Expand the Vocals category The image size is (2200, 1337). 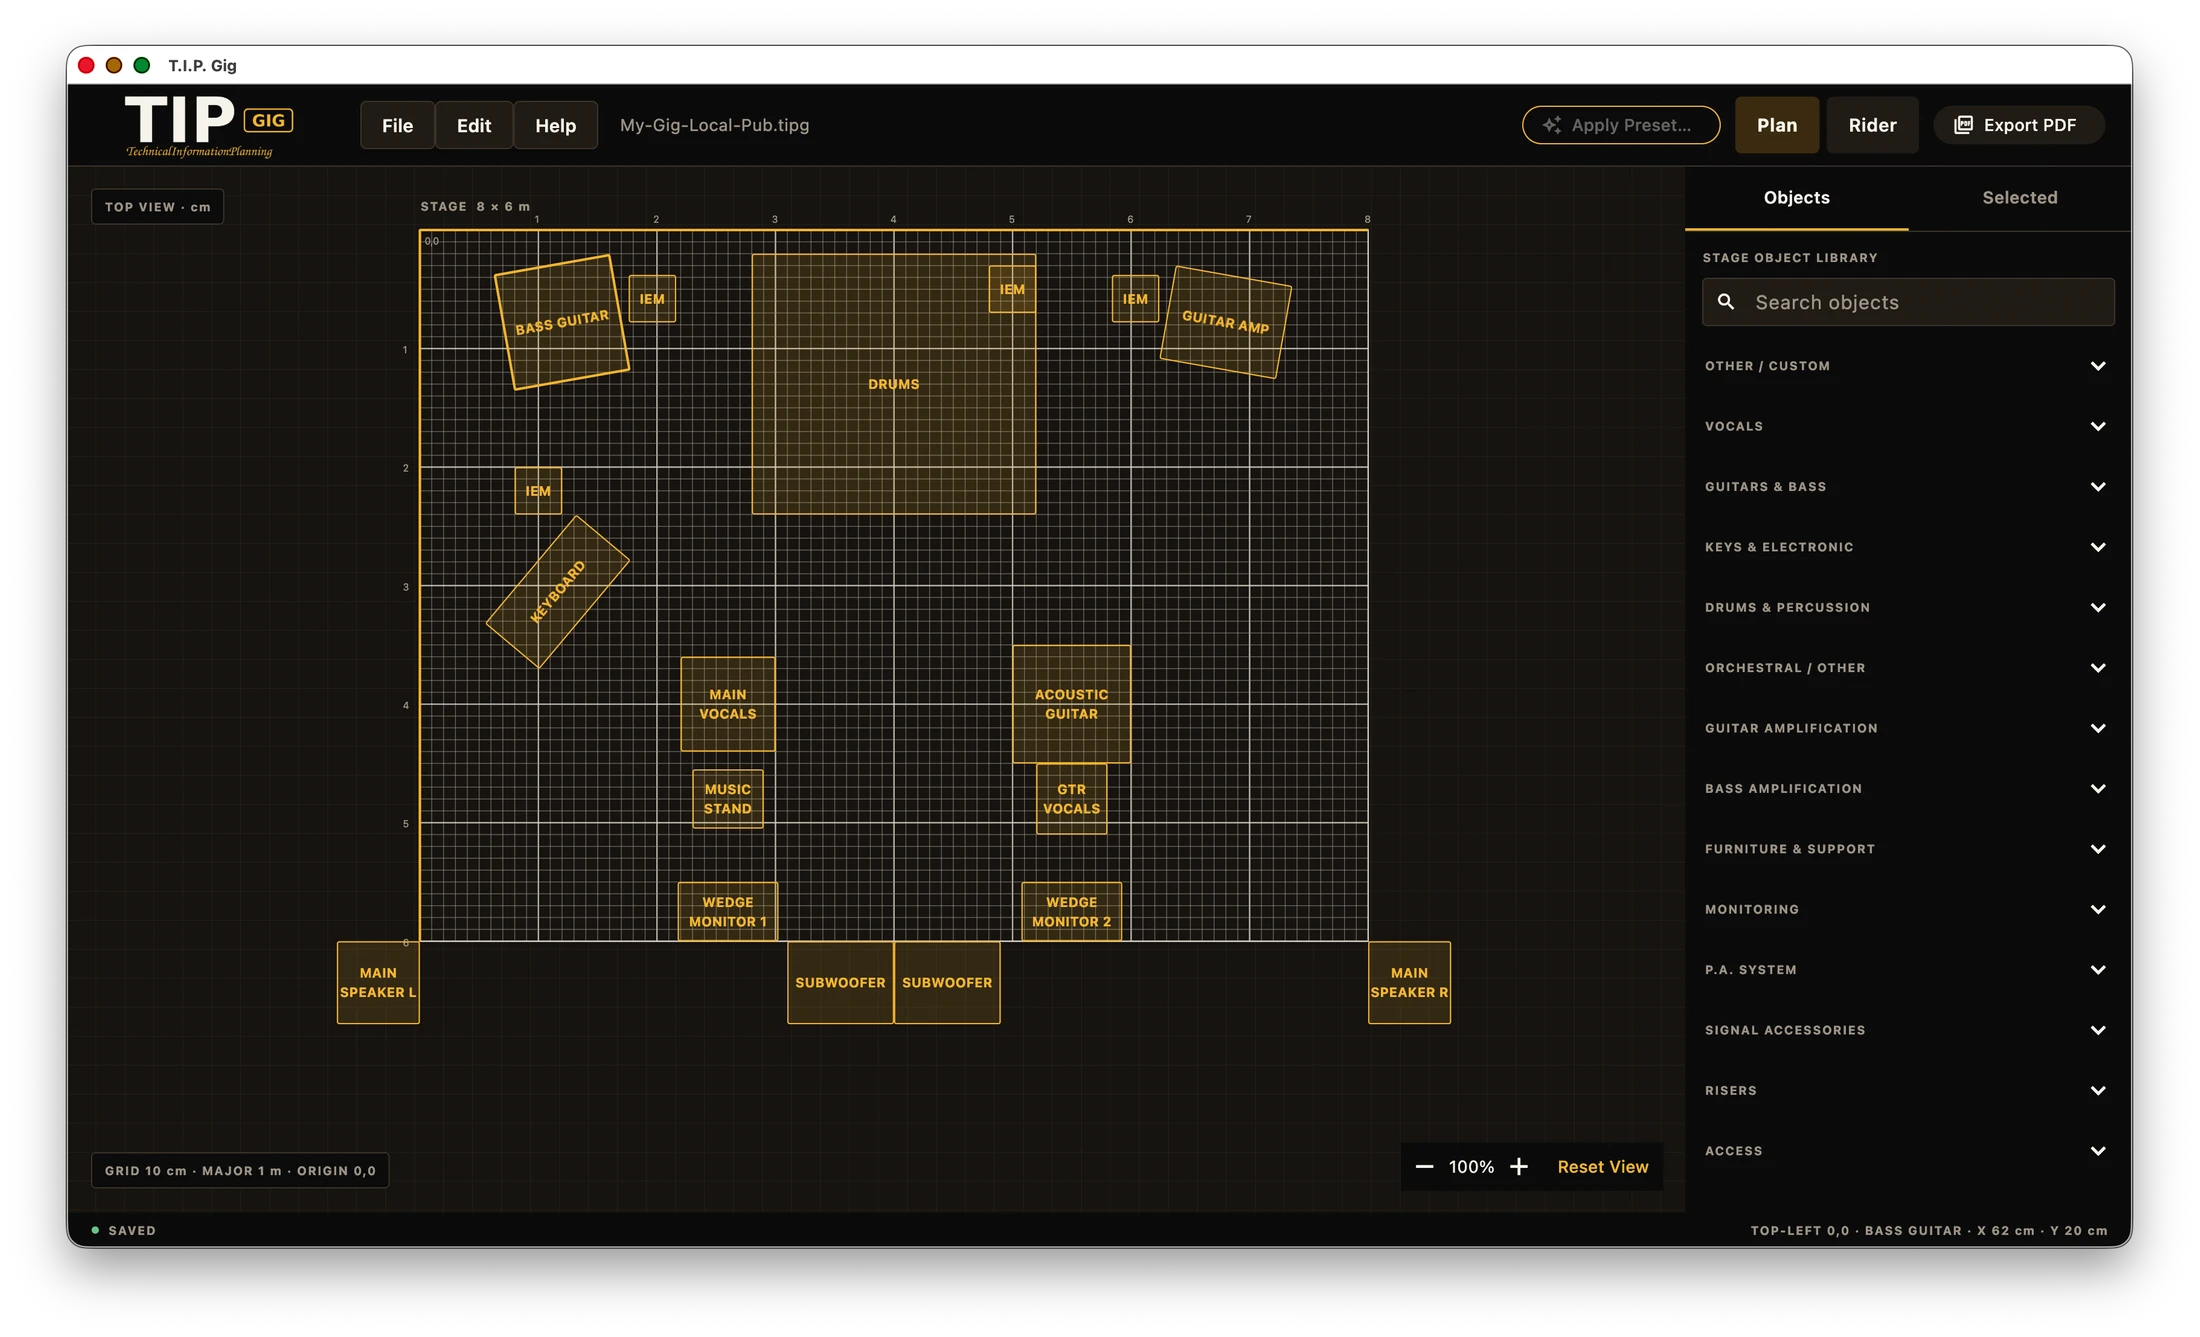tap(1908, 426)
